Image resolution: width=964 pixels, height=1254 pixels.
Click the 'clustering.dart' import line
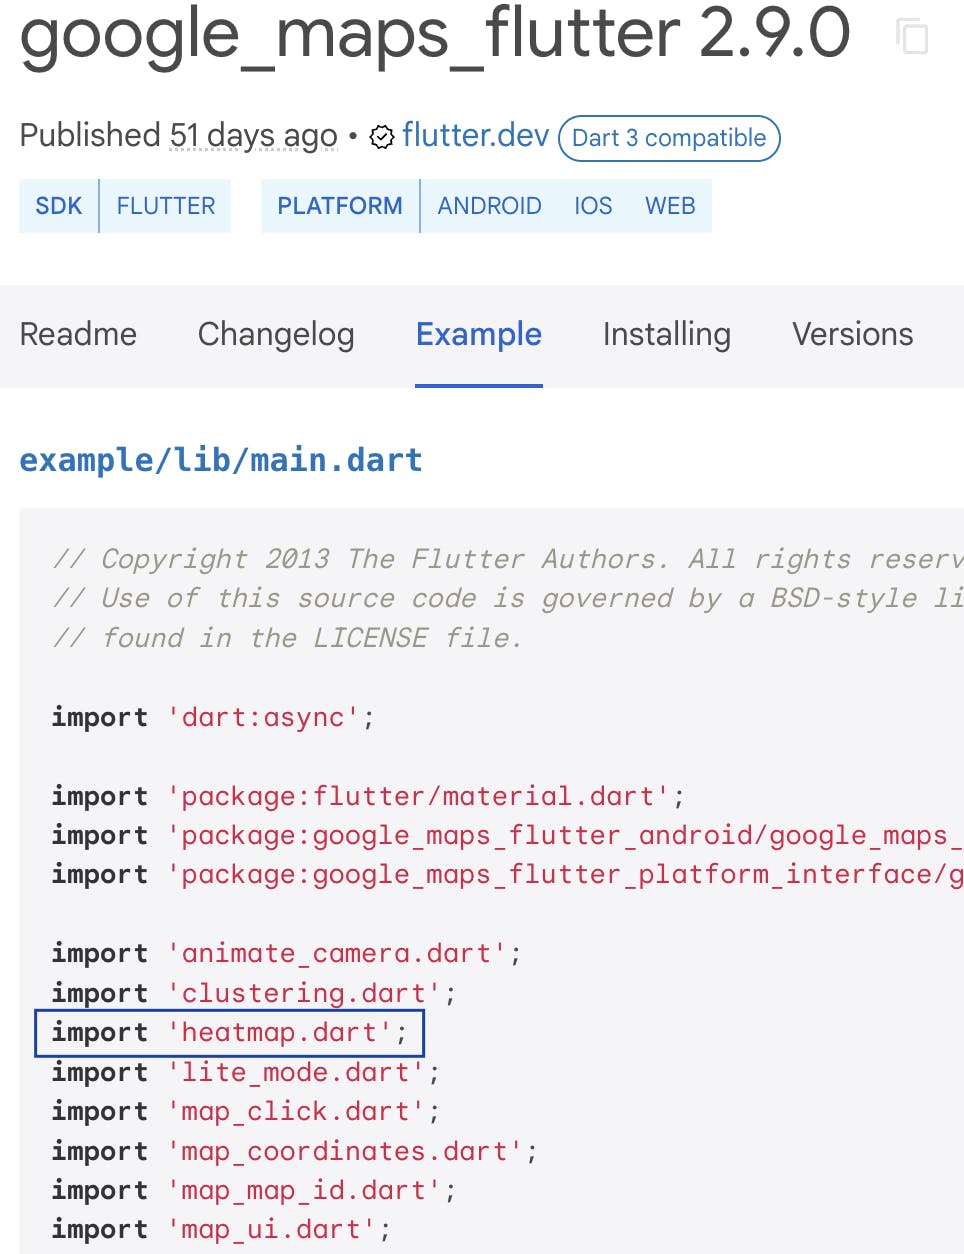[254, 993]
